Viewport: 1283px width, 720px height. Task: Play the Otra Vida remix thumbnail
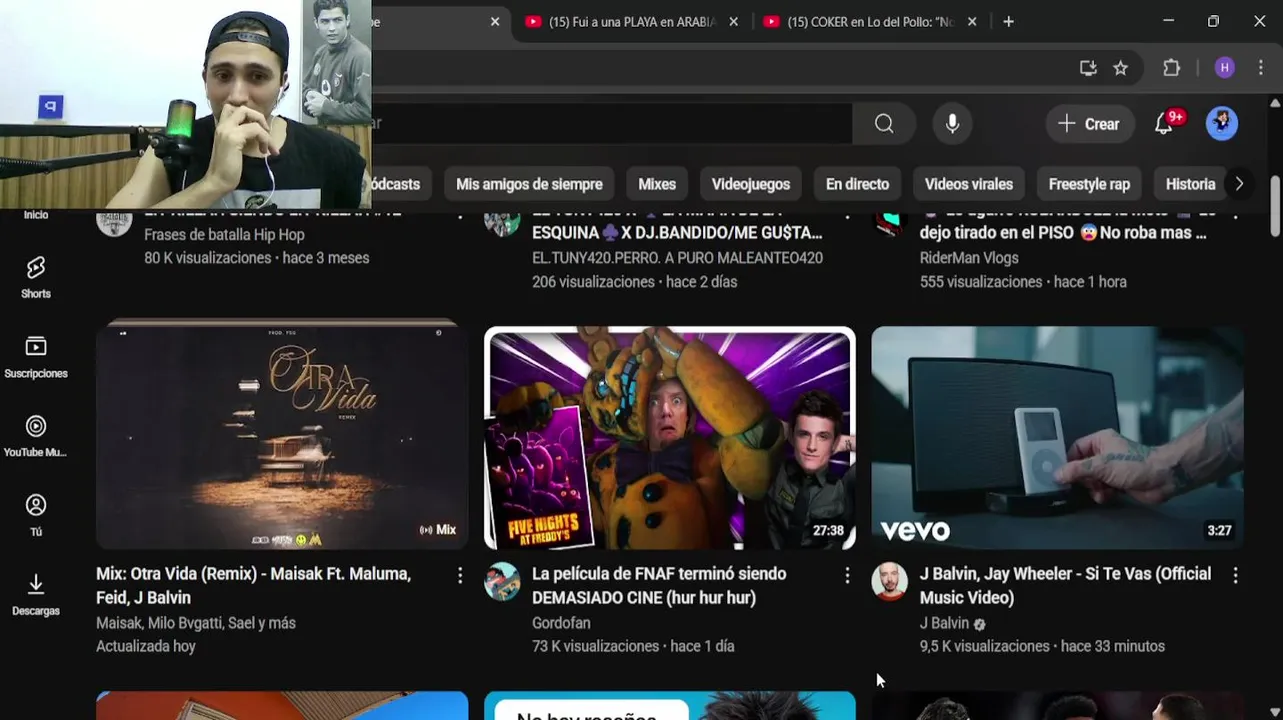click(x=282, y=438)
